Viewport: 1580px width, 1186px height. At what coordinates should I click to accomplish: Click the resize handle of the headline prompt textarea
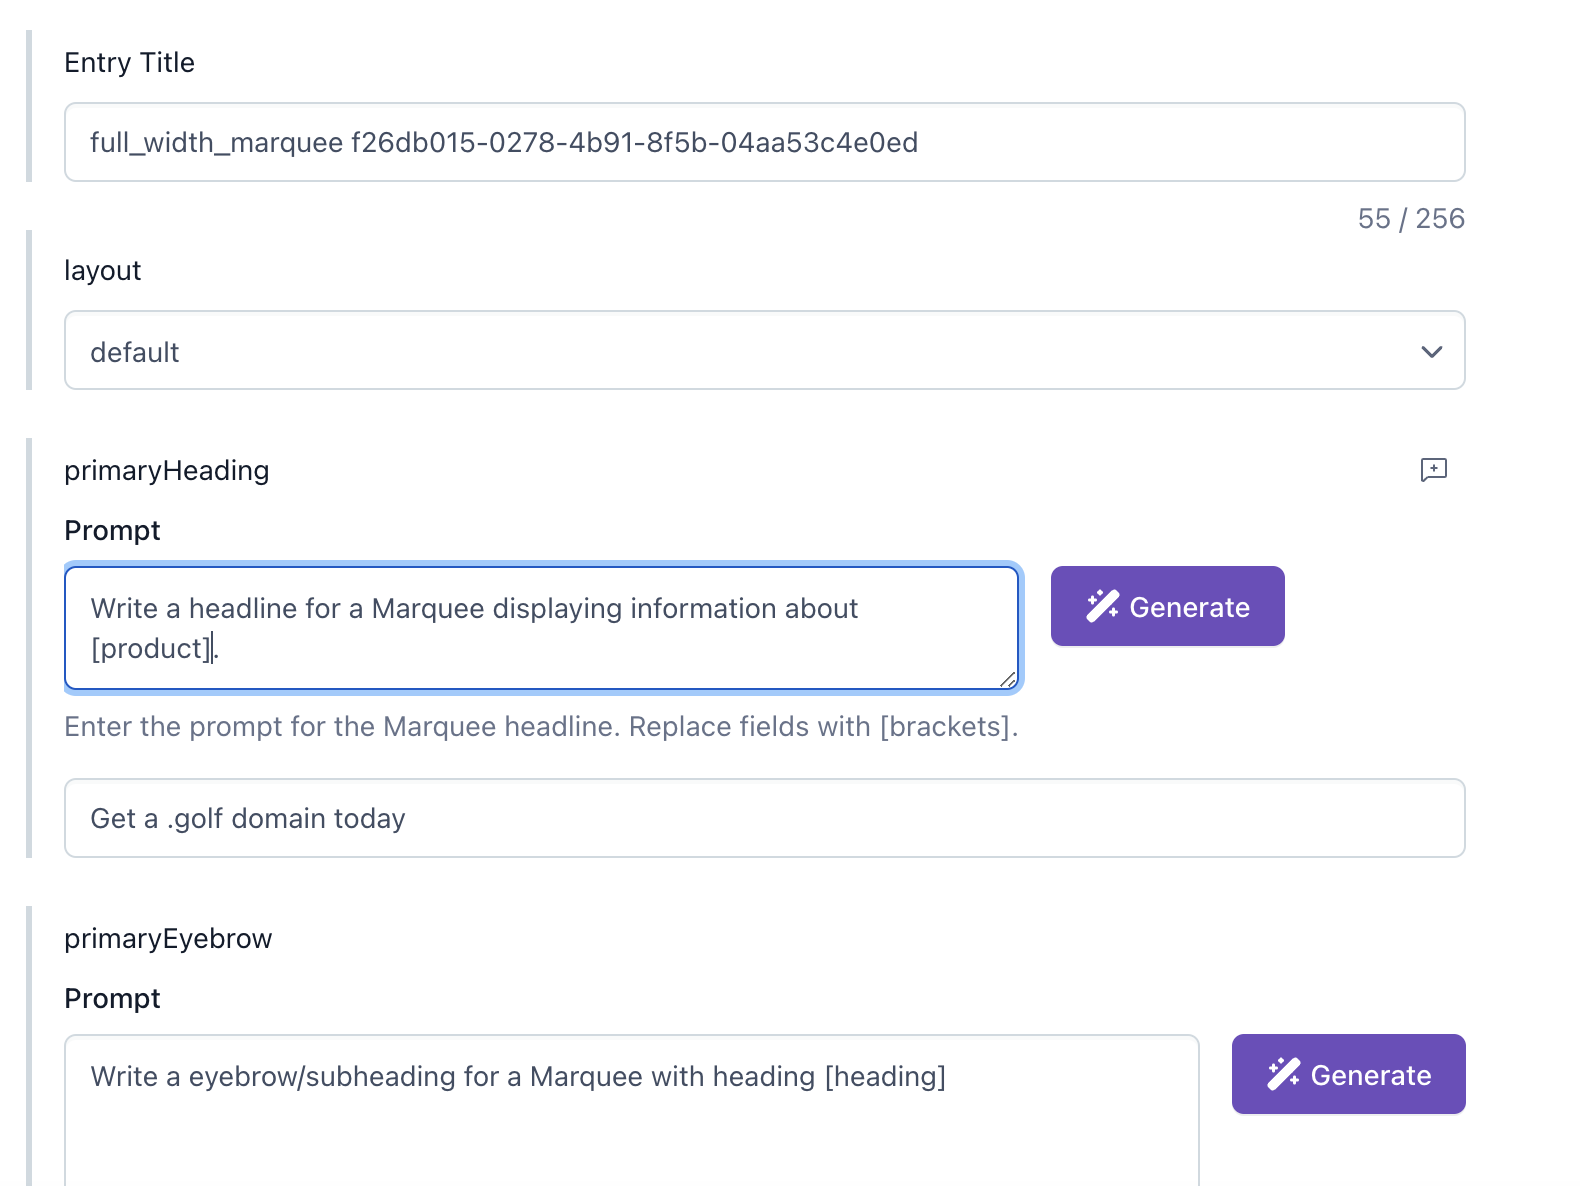(x=1008, y=680)
